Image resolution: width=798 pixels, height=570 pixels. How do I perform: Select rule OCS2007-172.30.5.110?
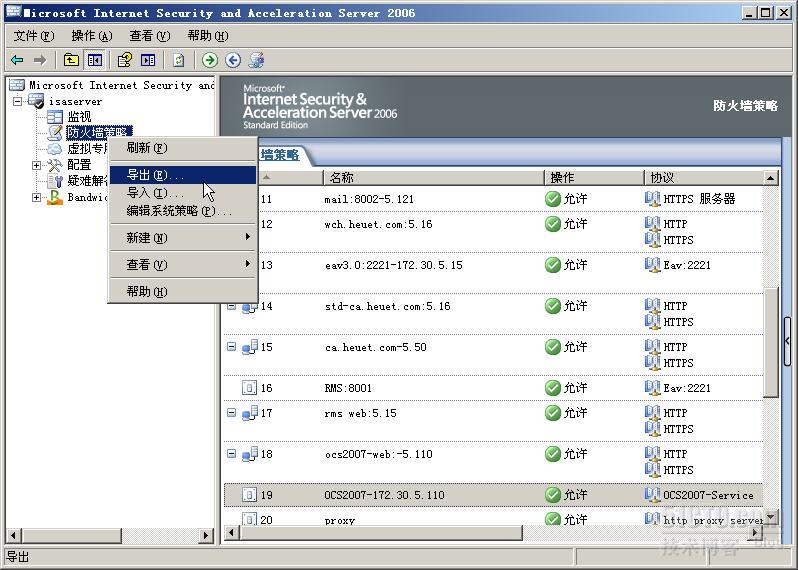point(384,495)
